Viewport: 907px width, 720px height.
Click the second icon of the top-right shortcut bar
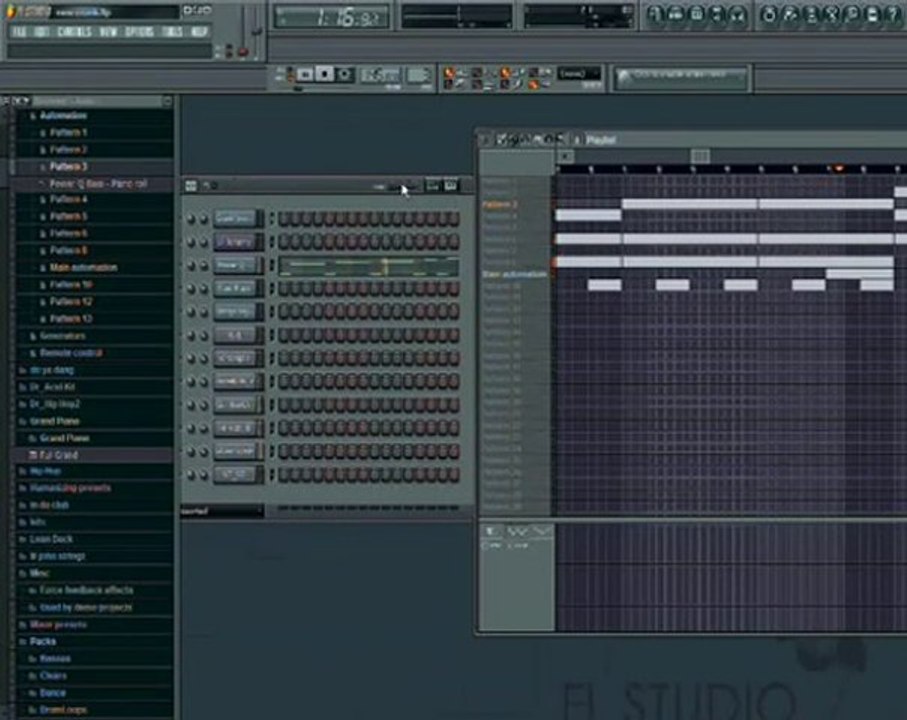click(676, 14)
